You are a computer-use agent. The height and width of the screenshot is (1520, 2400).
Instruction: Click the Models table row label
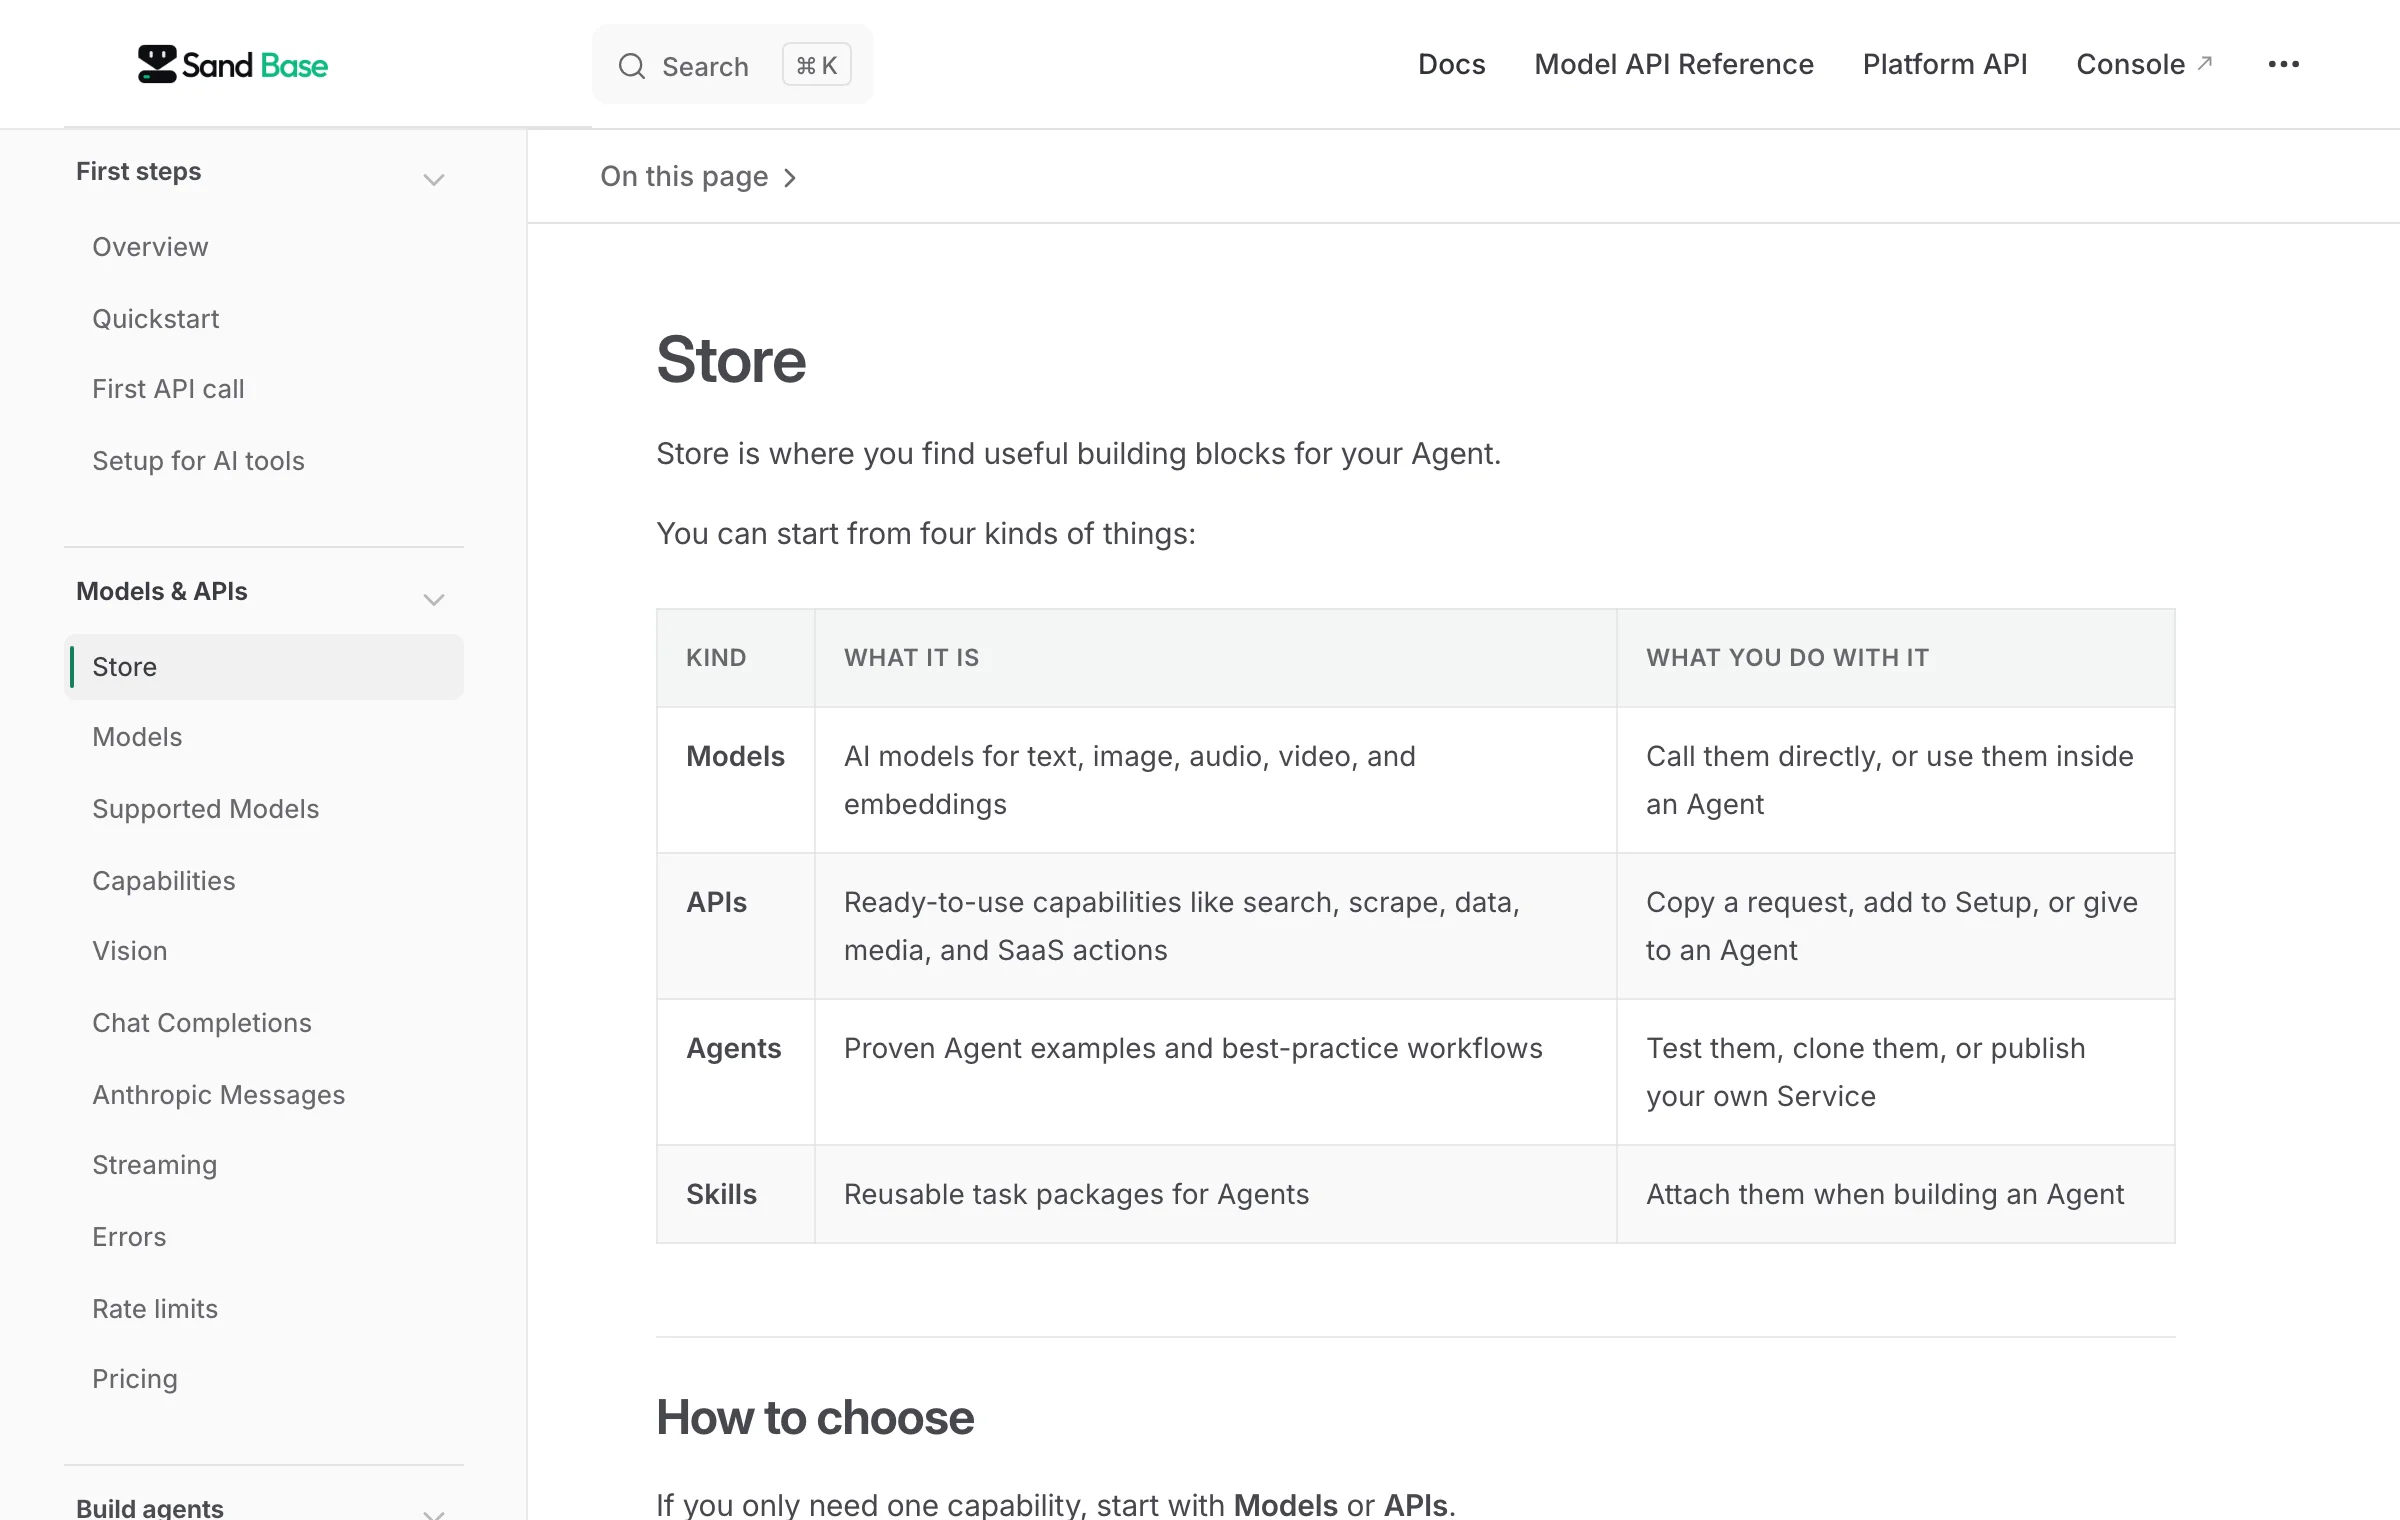click(735, 756)
